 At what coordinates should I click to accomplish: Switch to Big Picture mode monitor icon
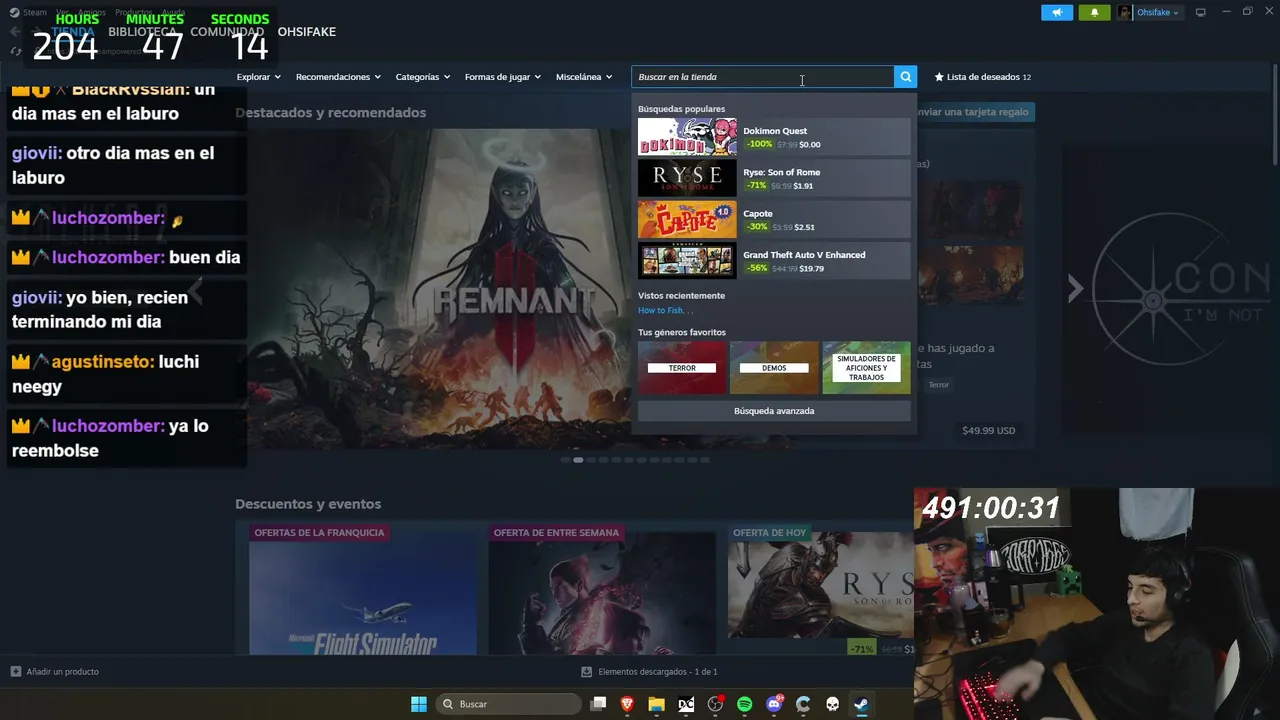click(x=1201, y=12)
